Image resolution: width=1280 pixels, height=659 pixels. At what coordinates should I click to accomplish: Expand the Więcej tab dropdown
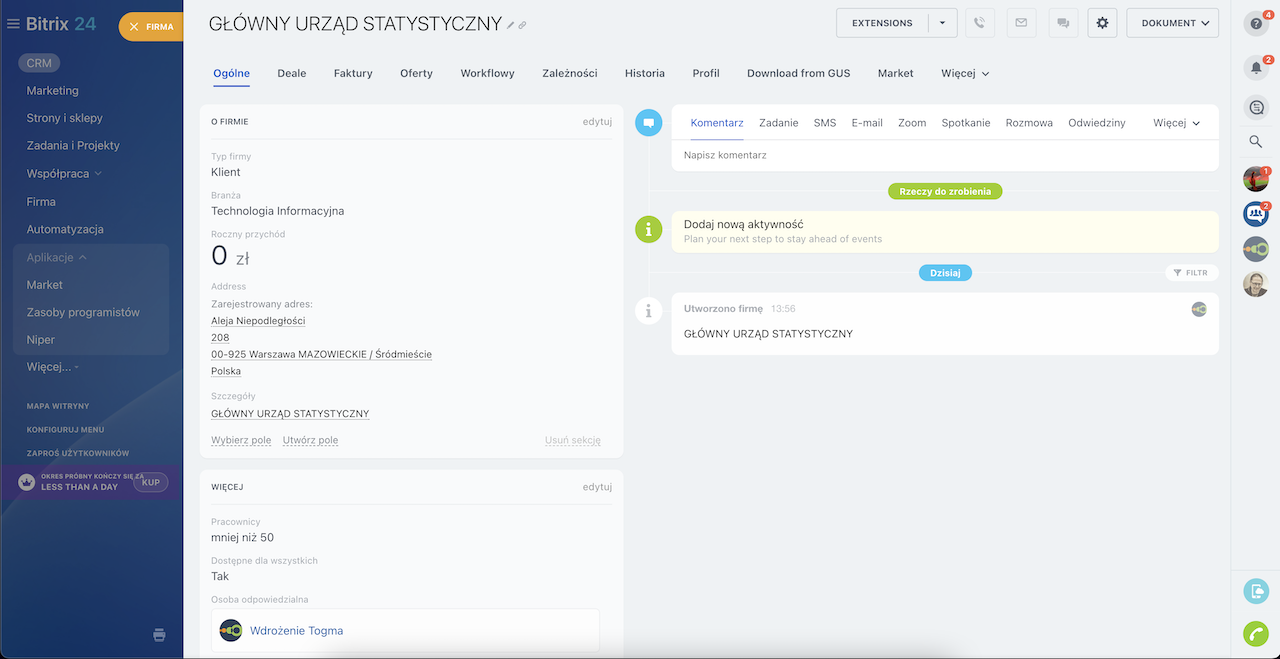[965, 73]
